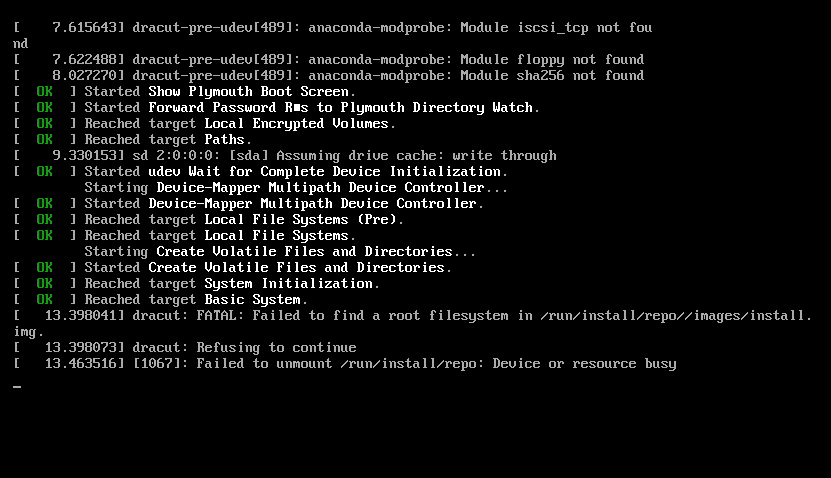Click the "Local File Systems (Pre)" line
Screen dimensions: 831x478
[x=244, y=220]
